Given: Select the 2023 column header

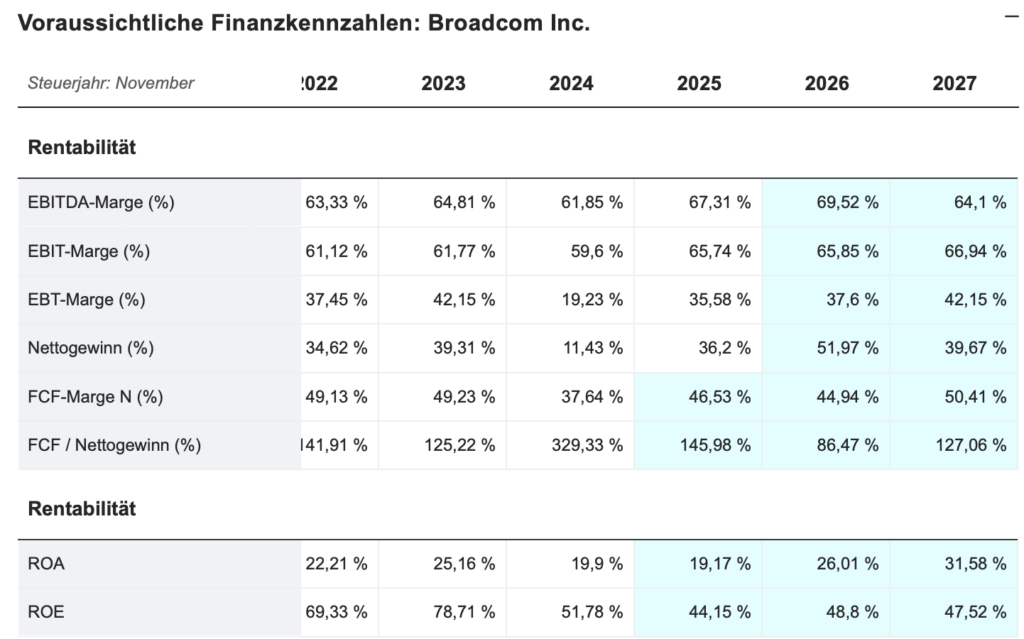Looking at the screenshot, I should 443,84.
